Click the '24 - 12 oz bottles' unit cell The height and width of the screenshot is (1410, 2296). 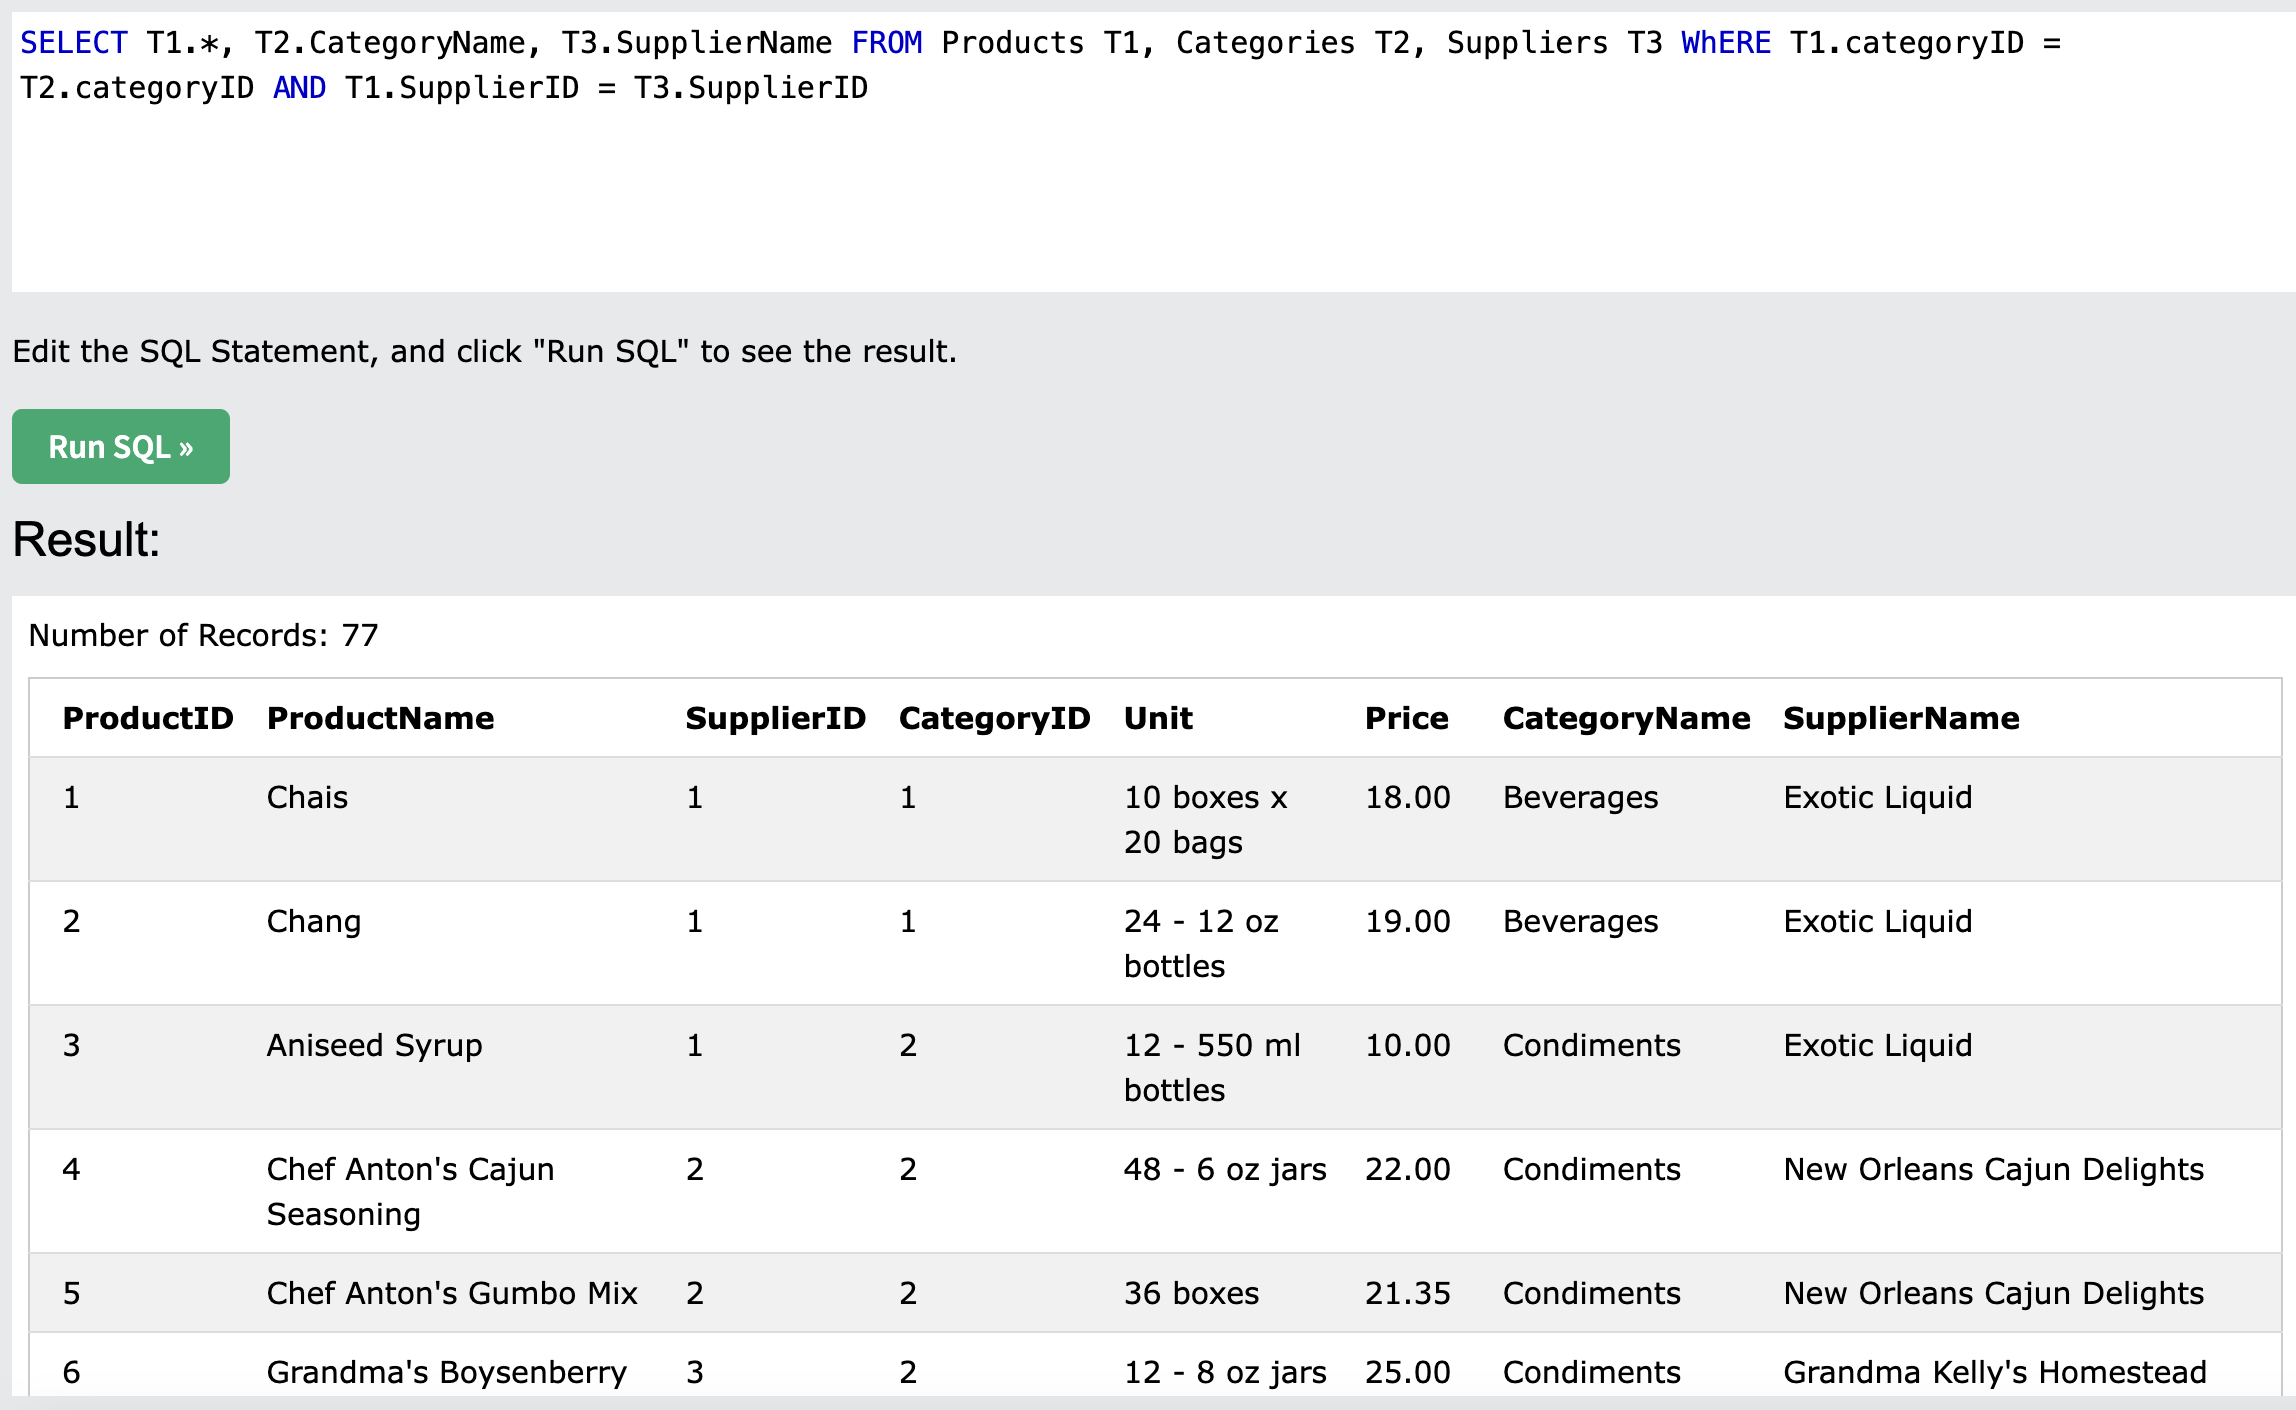tap(1201, 943)
